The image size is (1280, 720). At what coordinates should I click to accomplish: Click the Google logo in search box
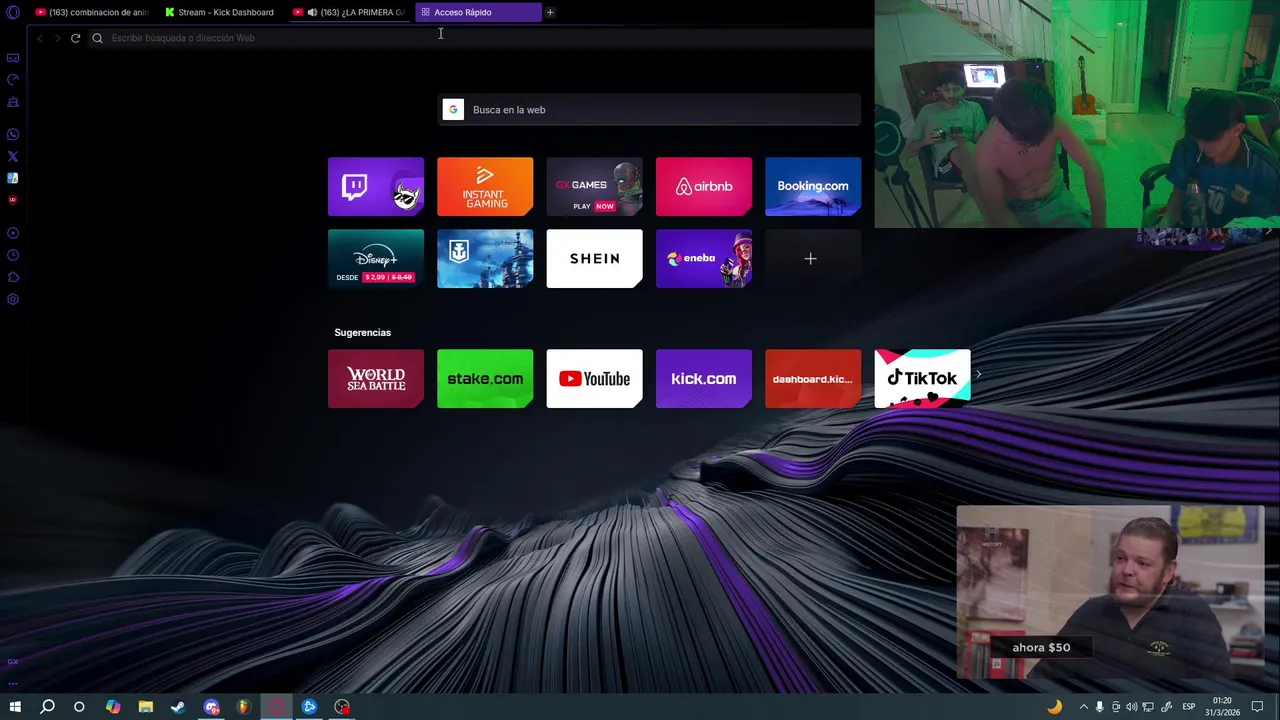tap(453, 110)
